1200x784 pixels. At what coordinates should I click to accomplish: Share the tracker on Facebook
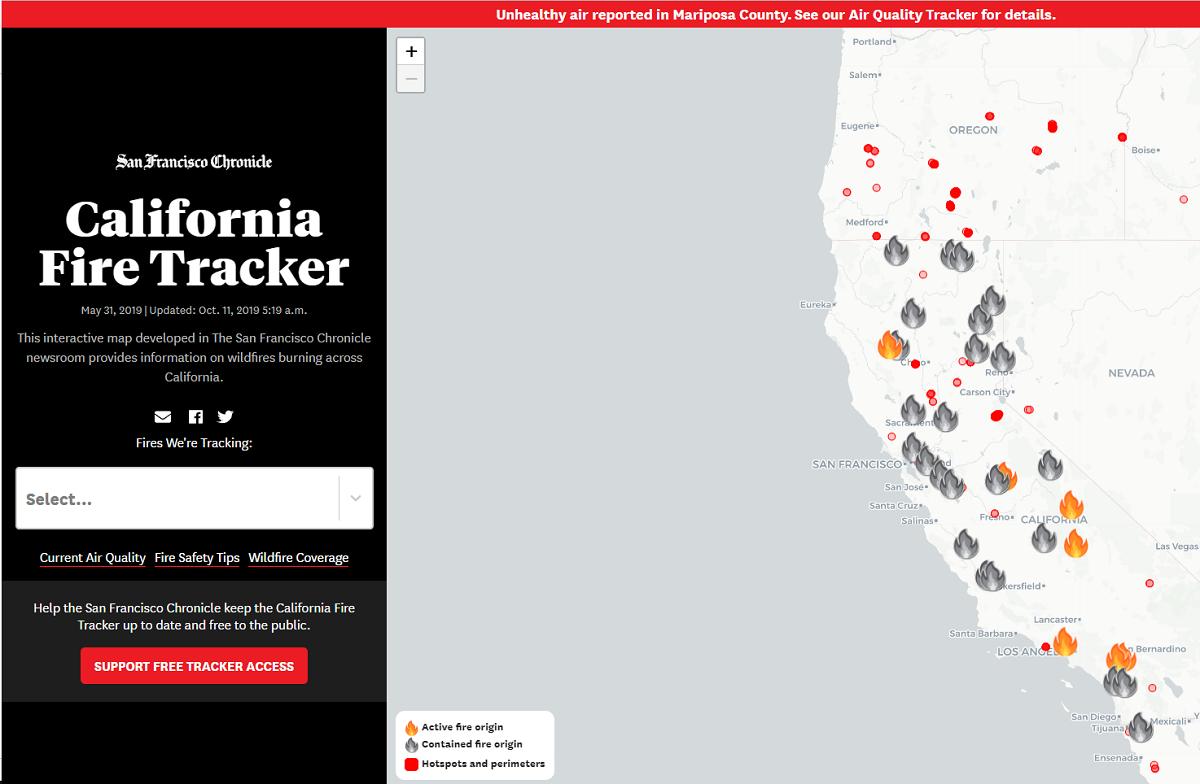pyautogui.click(x=196, y=417)
